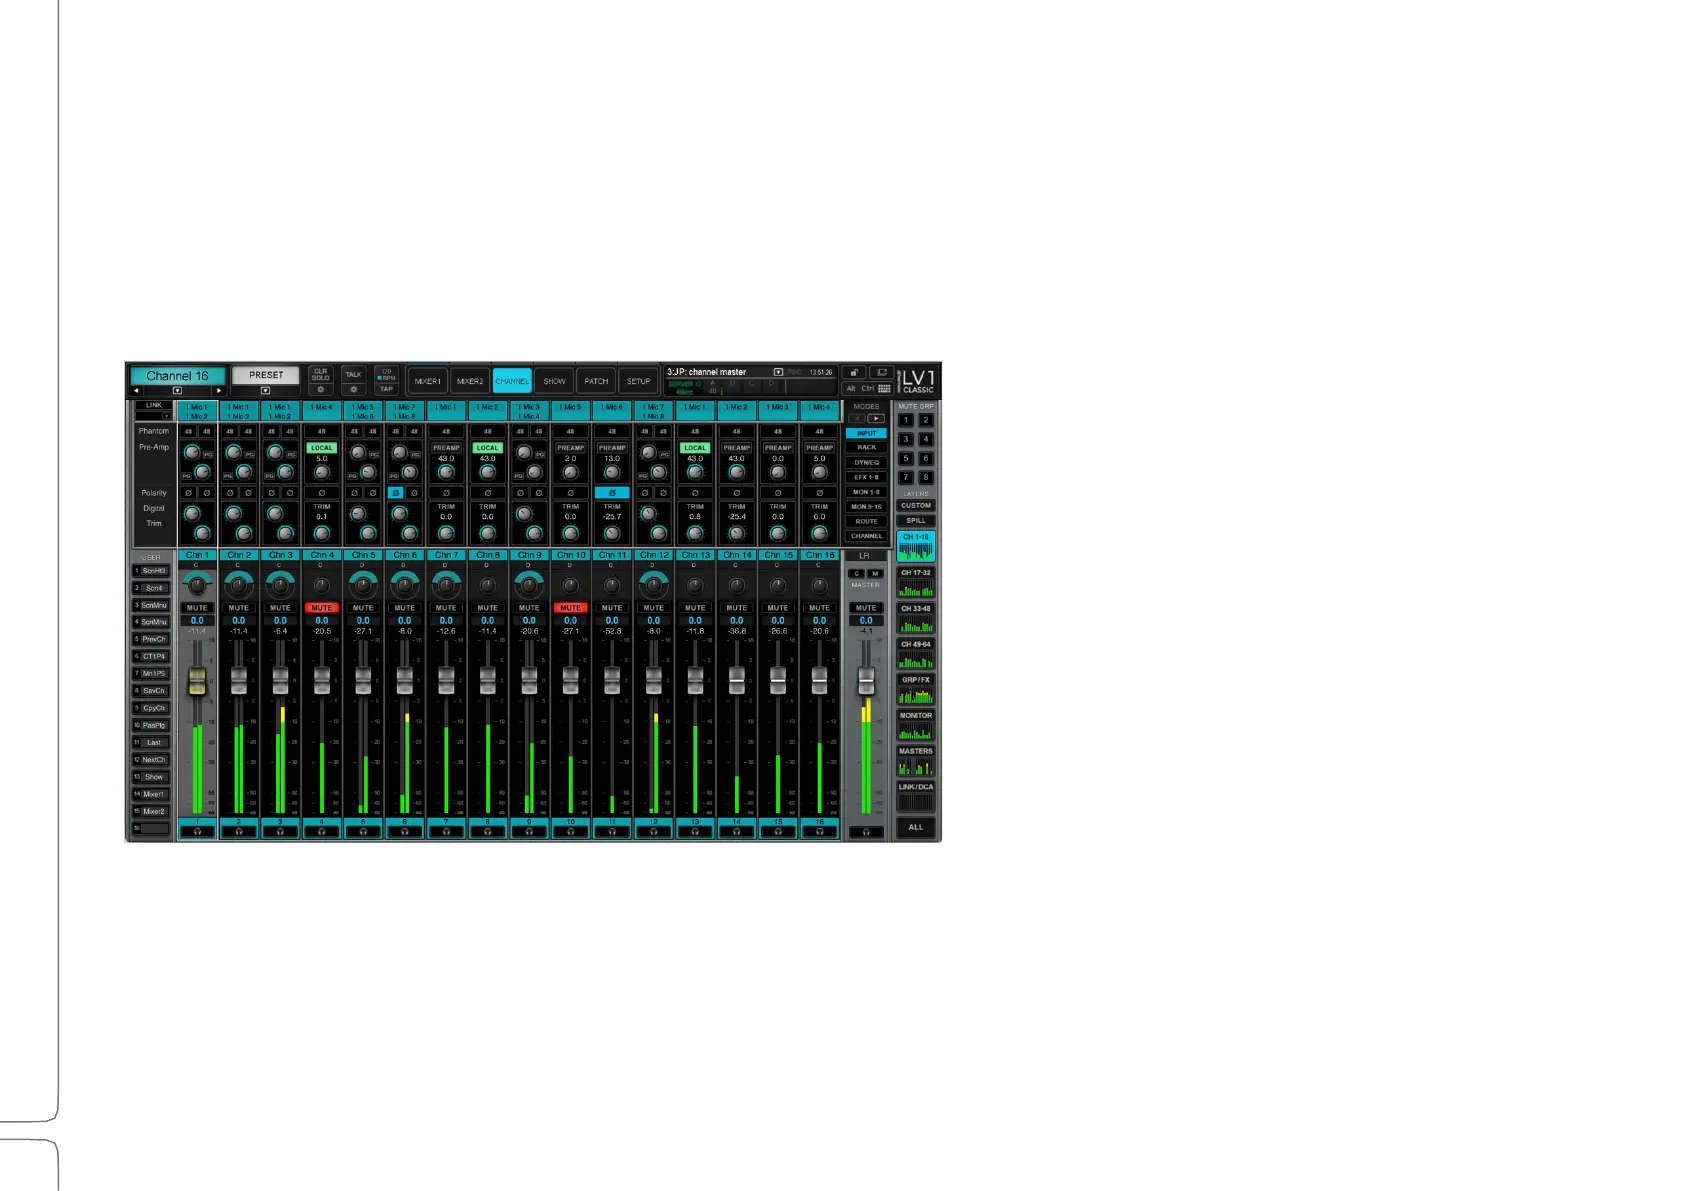Toggle the LOCAL button on Chn 8

coord(488,448)
